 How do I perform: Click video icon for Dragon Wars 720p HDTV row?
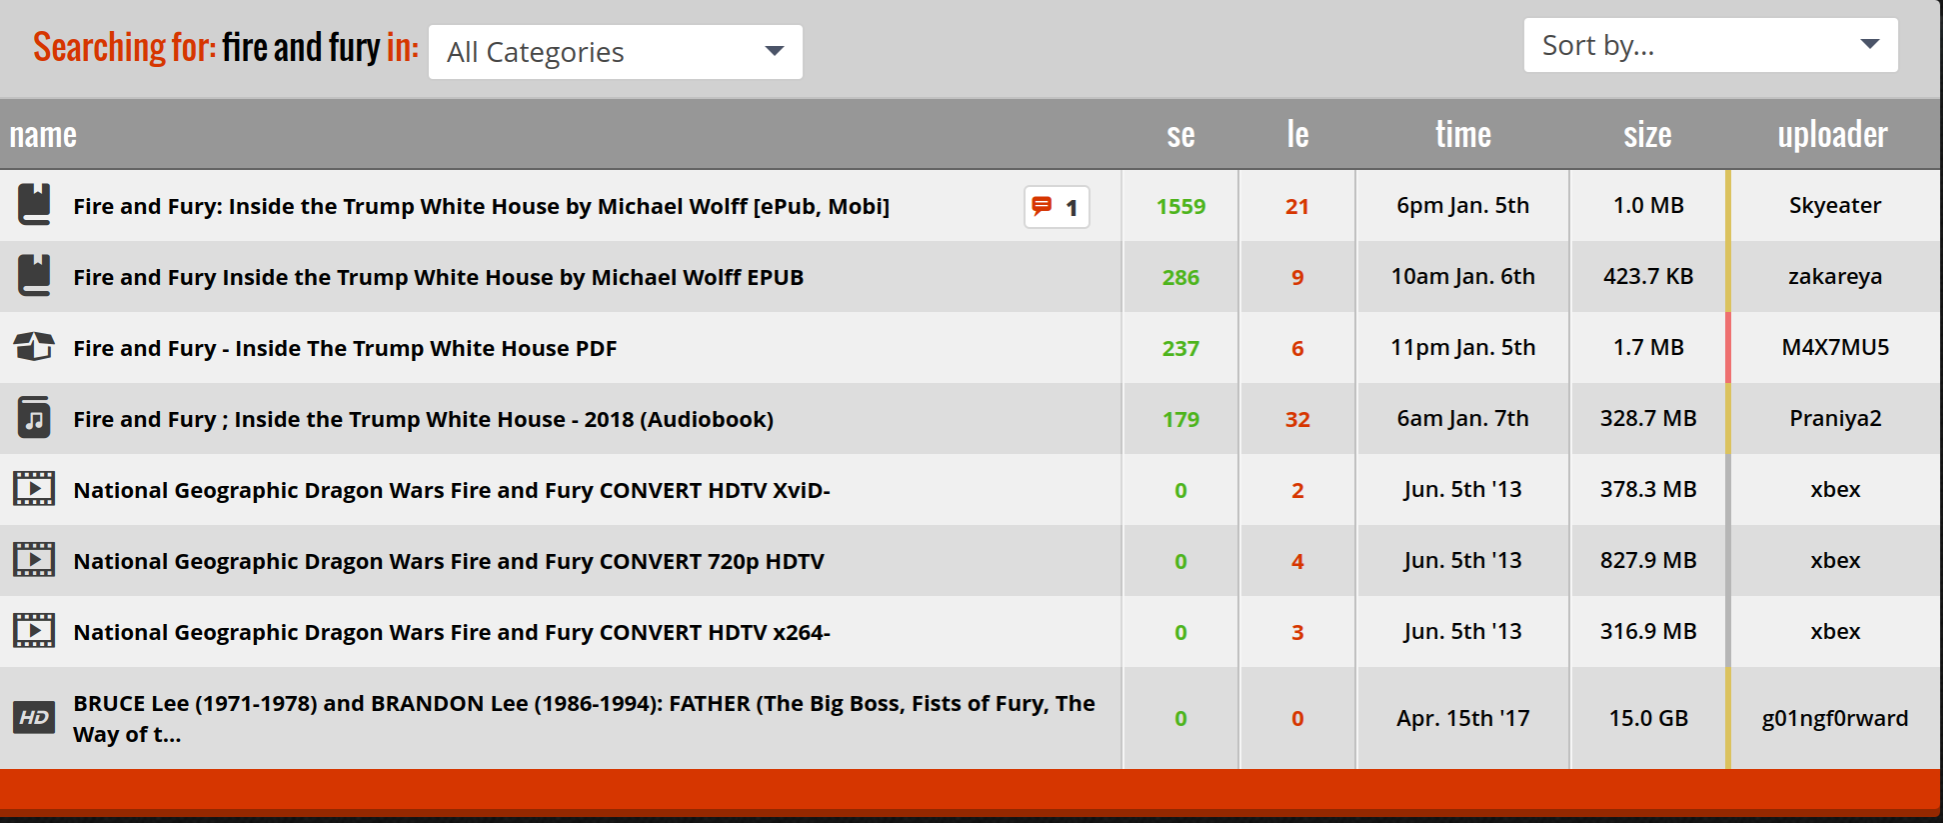34,560
